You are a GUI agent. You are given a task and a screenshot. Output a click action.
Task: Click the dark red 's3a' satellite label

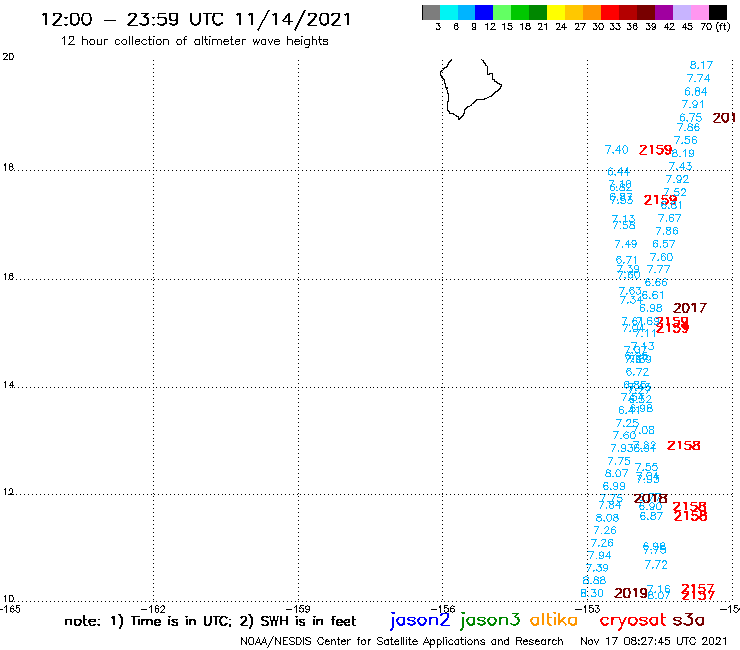click(x=688, y=620)
